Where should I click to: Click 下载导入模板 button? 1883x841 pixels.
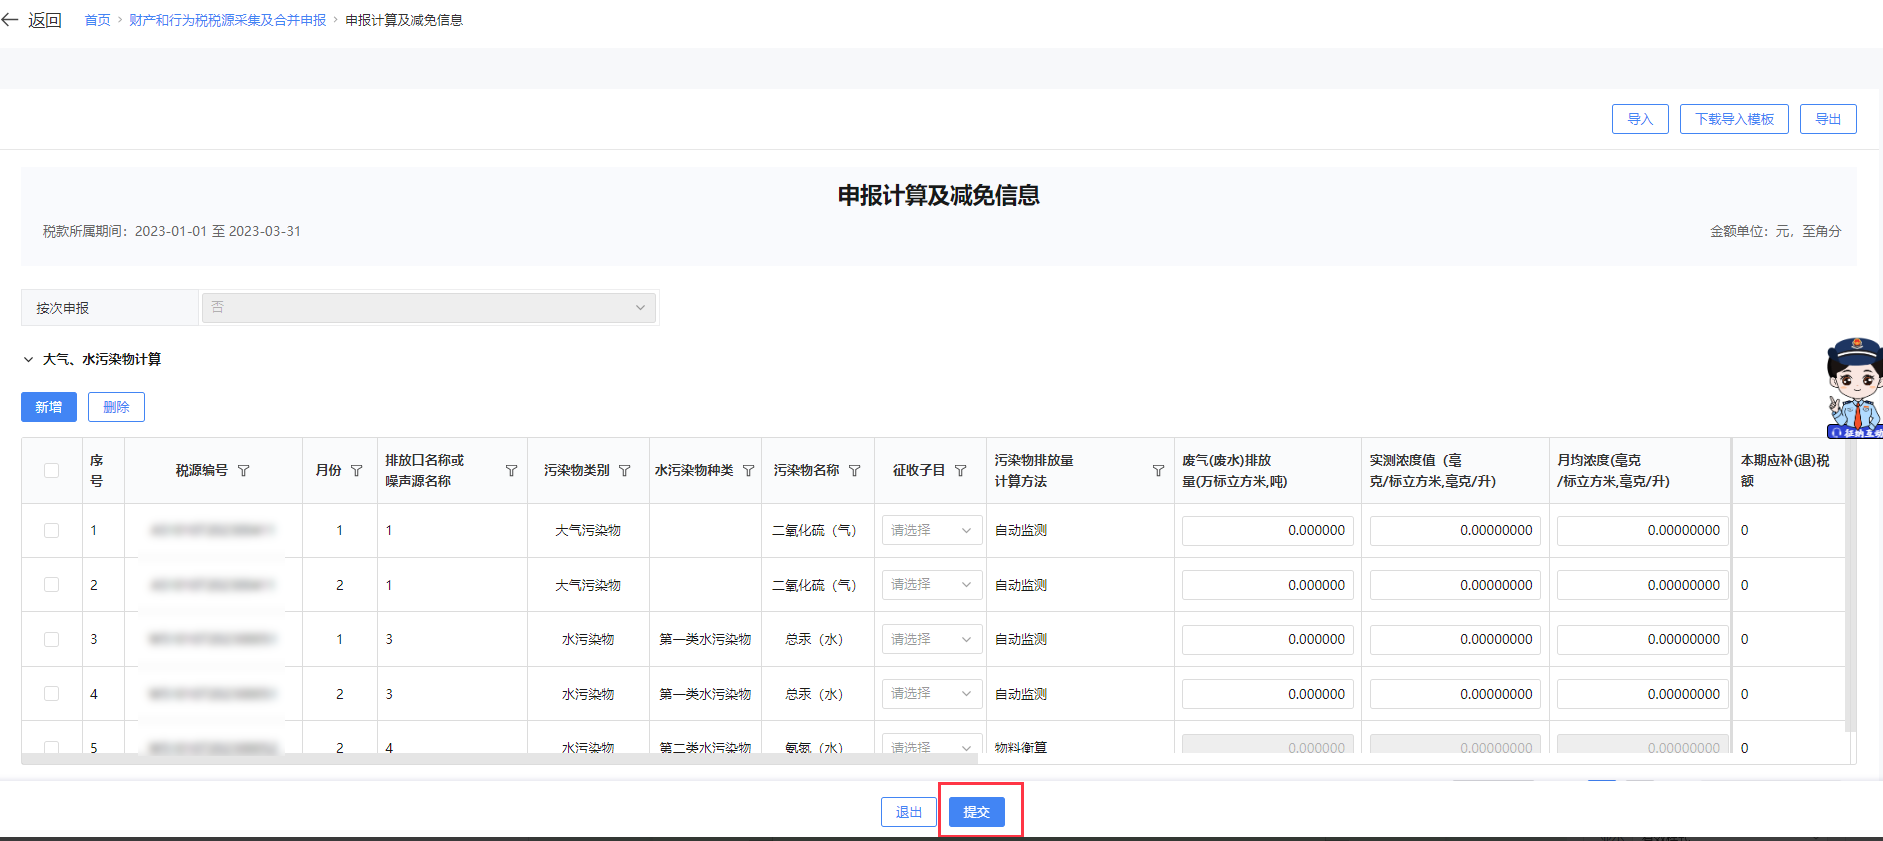(1734, 119)
